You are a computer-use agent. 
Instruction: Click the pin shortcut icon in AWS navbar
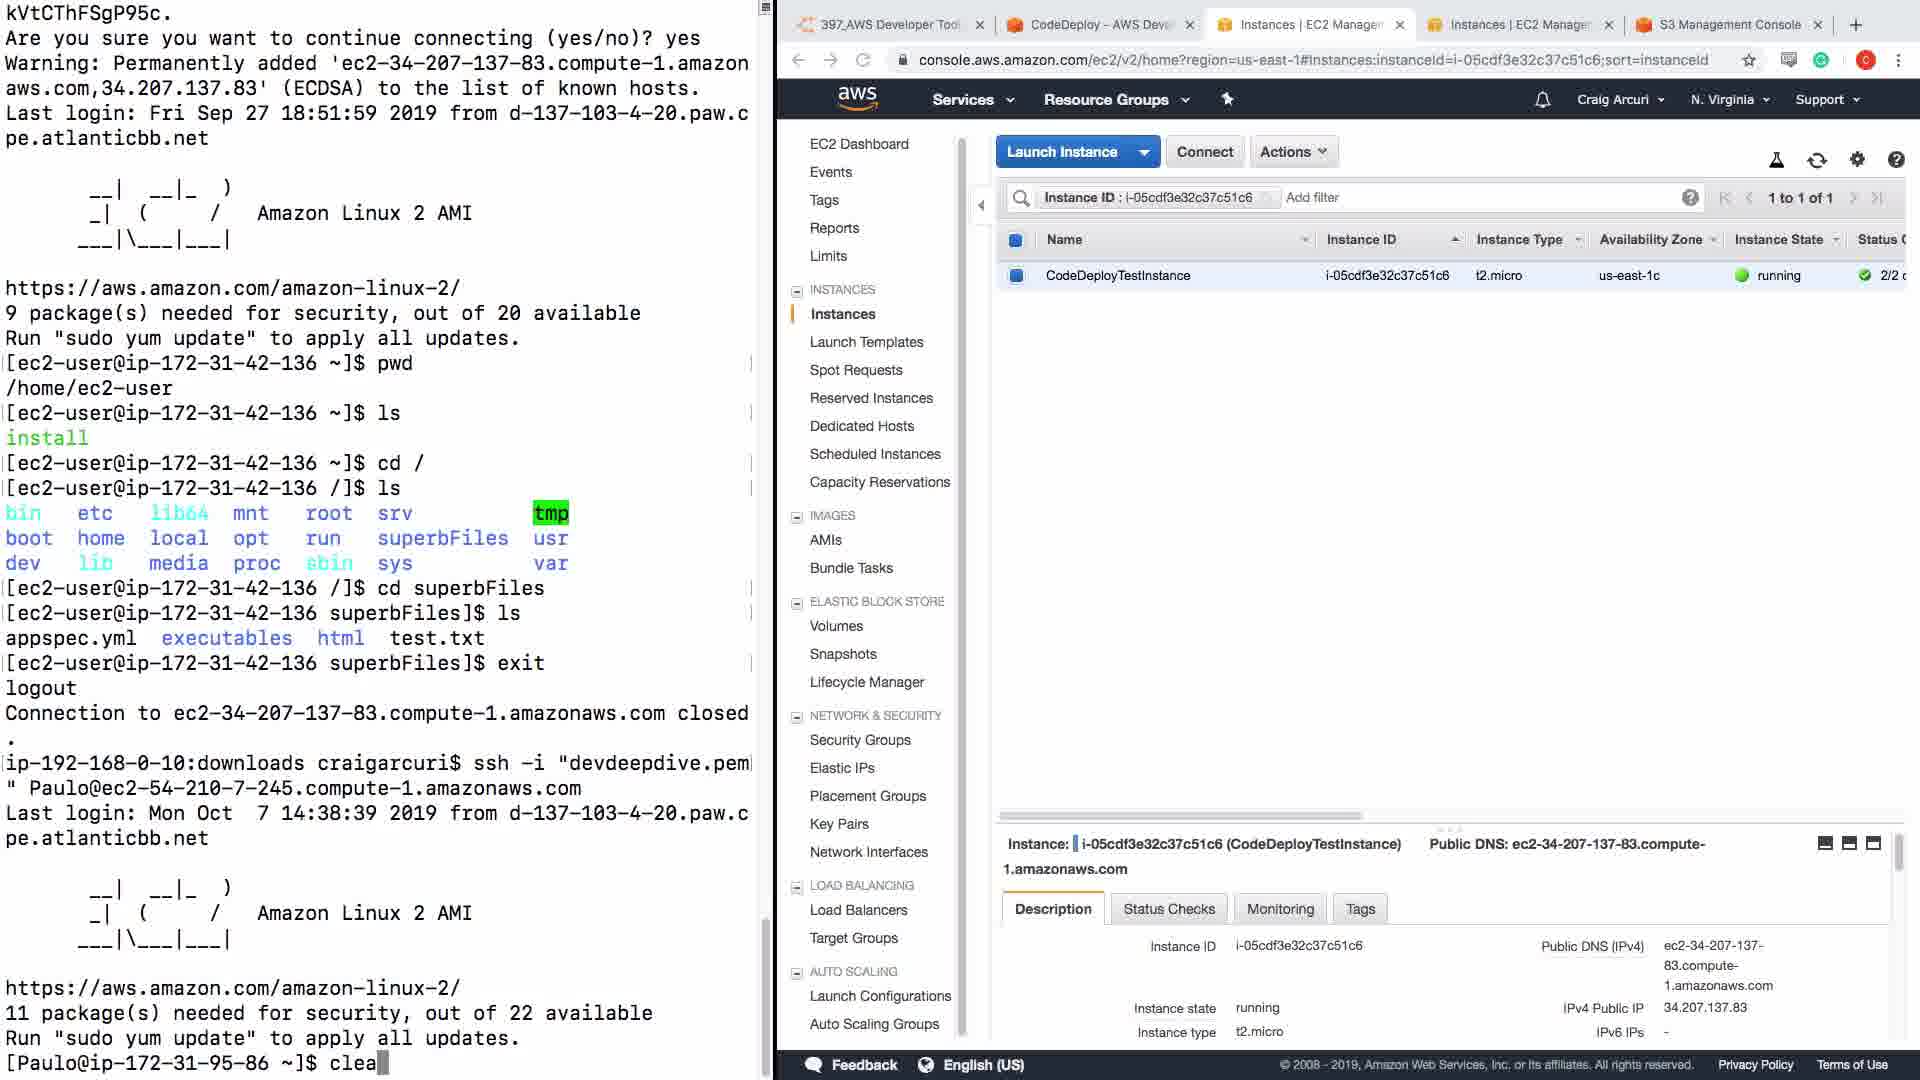click(1227, 99)
